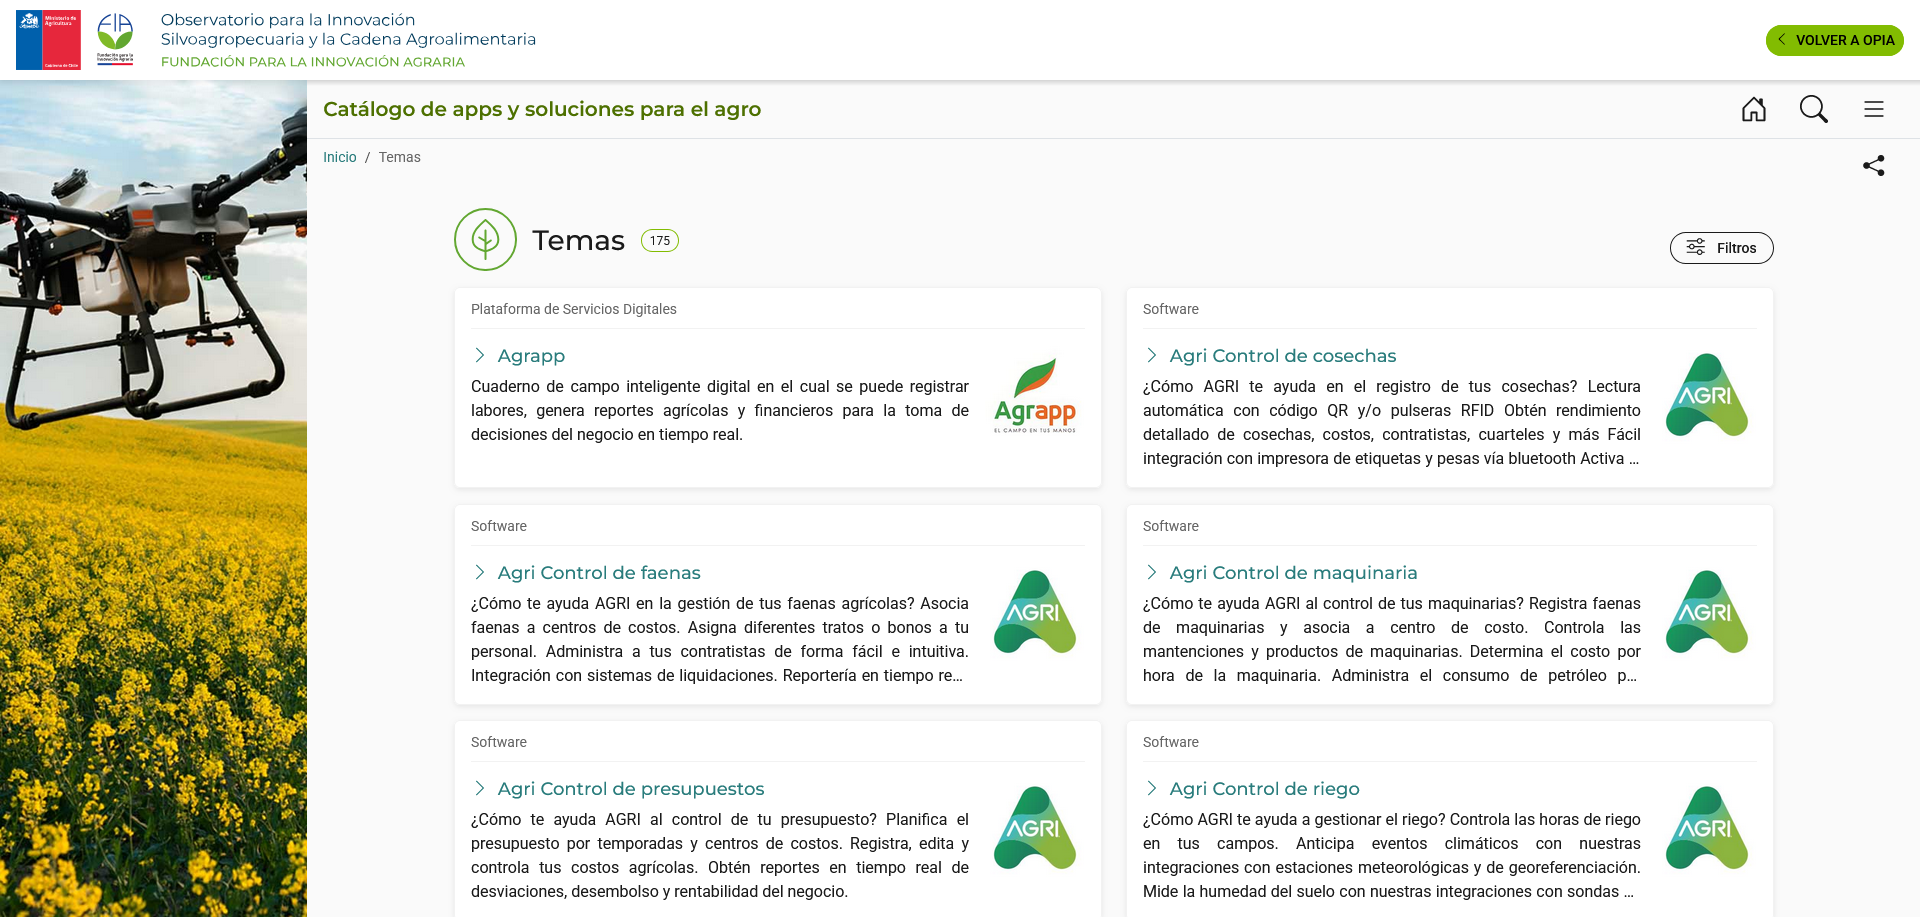
Task: Click the FIA foundation logo
Action: [x=115, y=39]
